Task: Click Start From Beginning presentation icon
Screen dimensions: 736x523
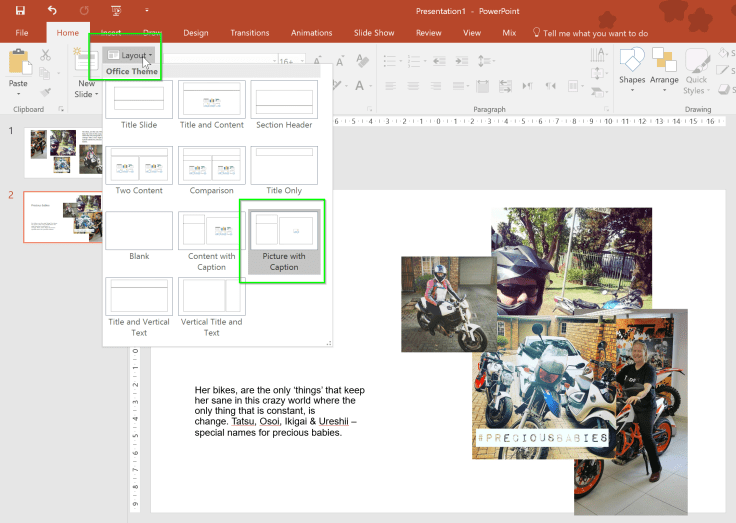Action: pos(116,10)
